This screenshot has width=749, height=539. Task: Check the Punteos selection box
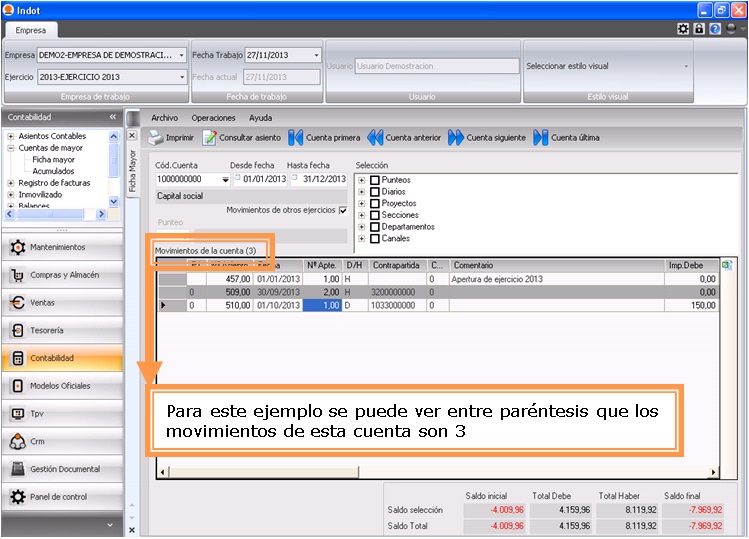[x=375, y=180]
